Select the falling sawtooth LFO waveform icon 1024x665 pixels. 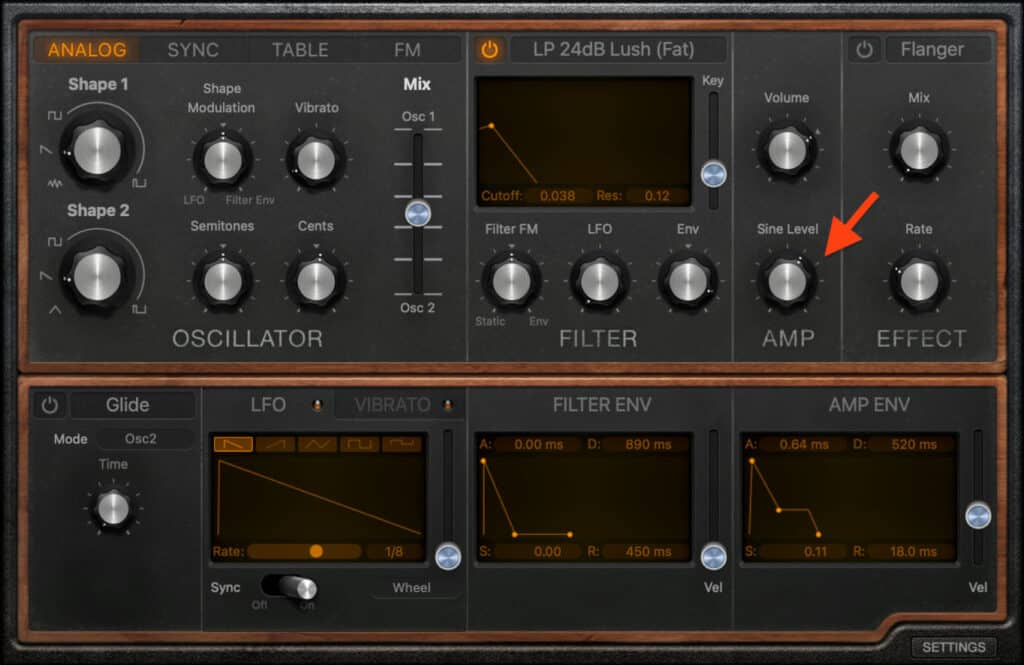click(232, 444)
